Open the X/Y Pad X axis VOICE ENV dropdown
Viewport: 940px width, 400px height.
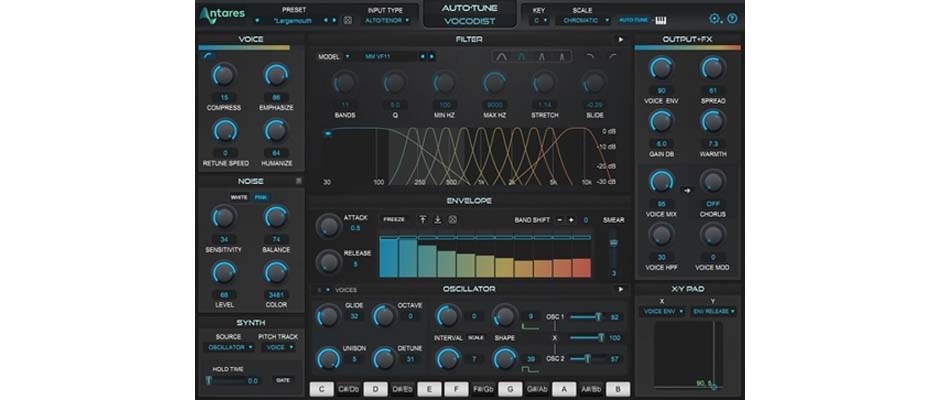(x=662, y=312)
